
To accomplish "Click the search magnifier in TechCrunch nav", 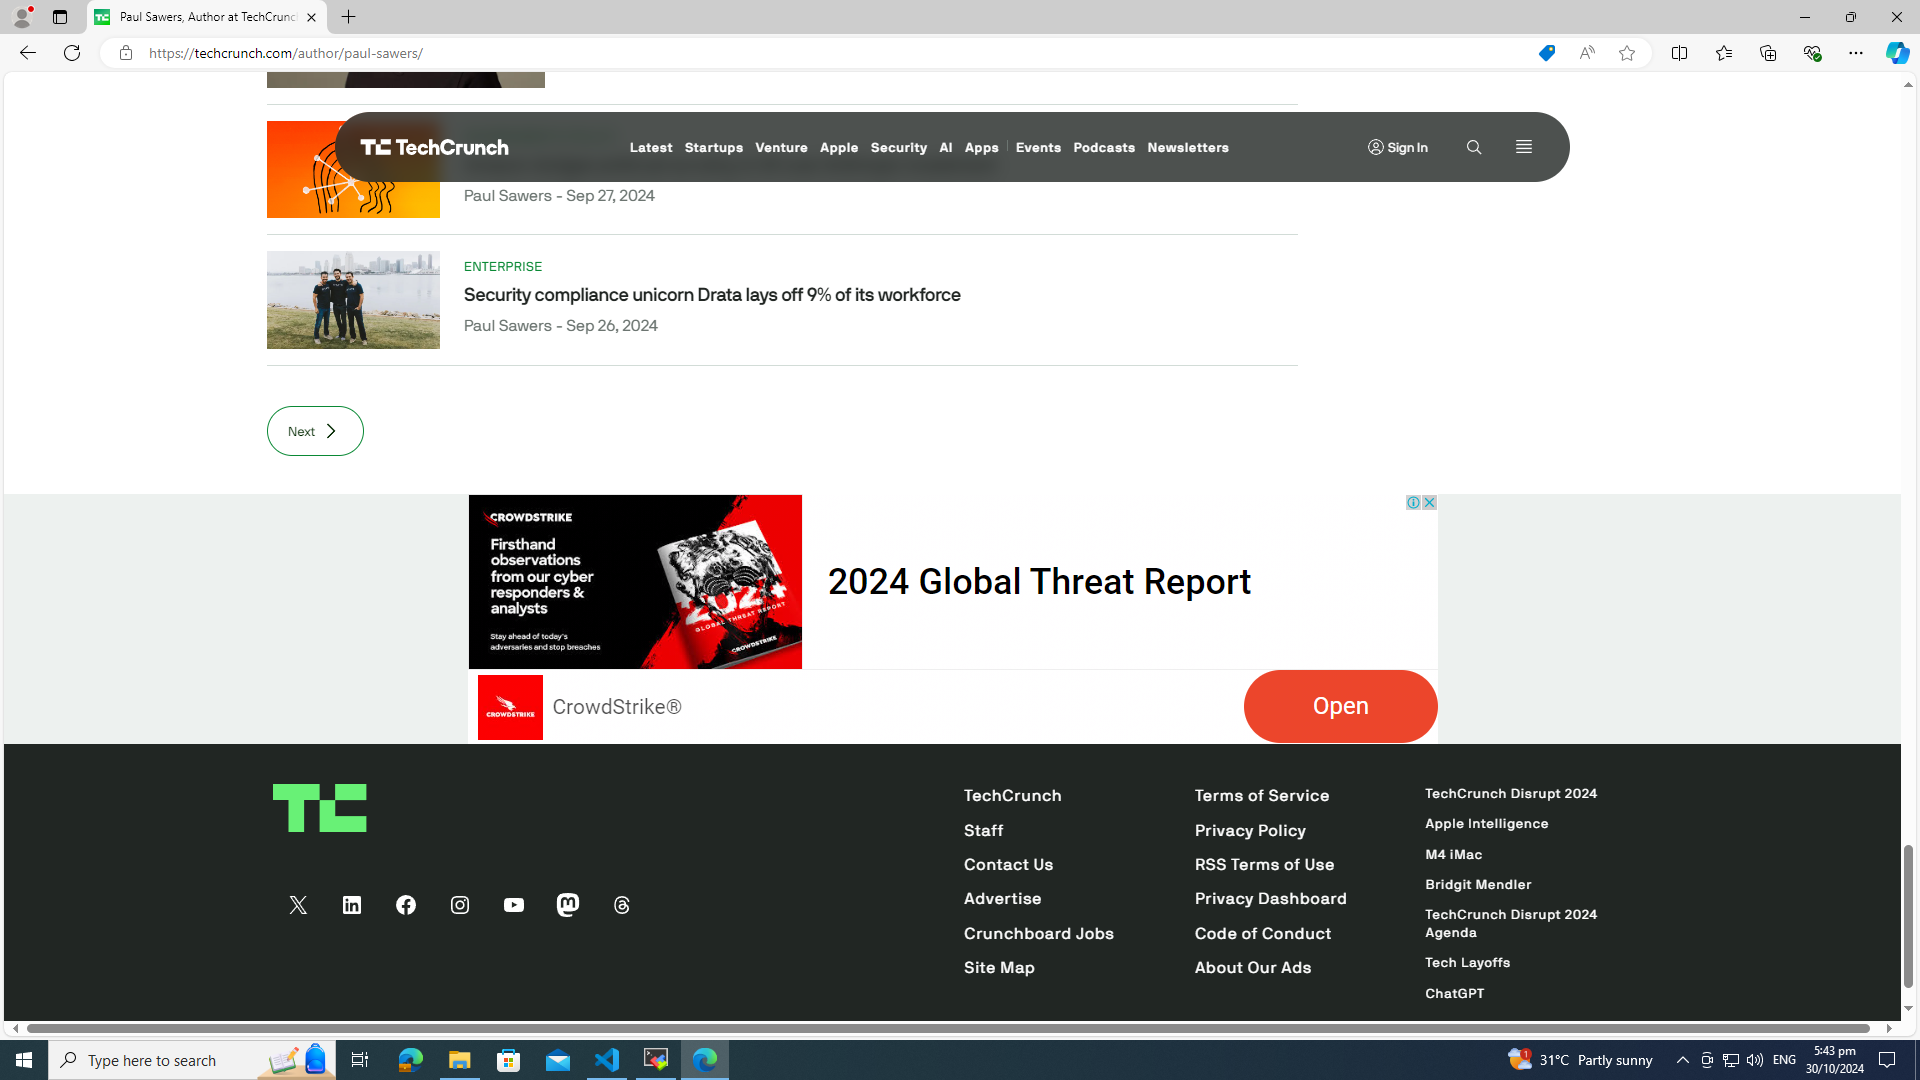I will click(x=1474, y=147).
